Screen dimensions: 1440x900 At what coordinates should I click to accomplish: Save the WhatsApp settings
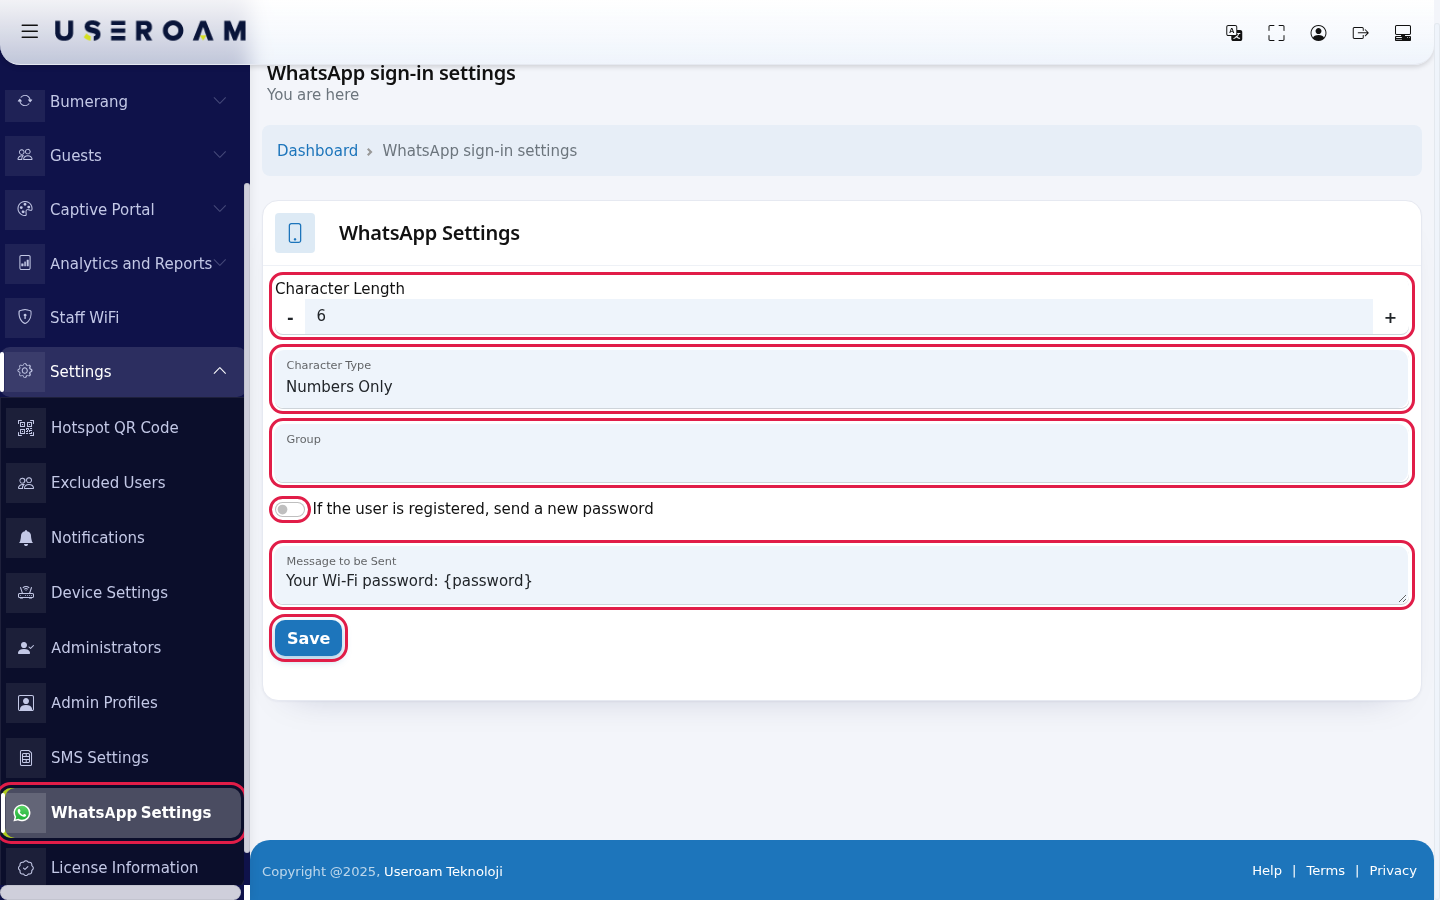(x=308, y=638)
